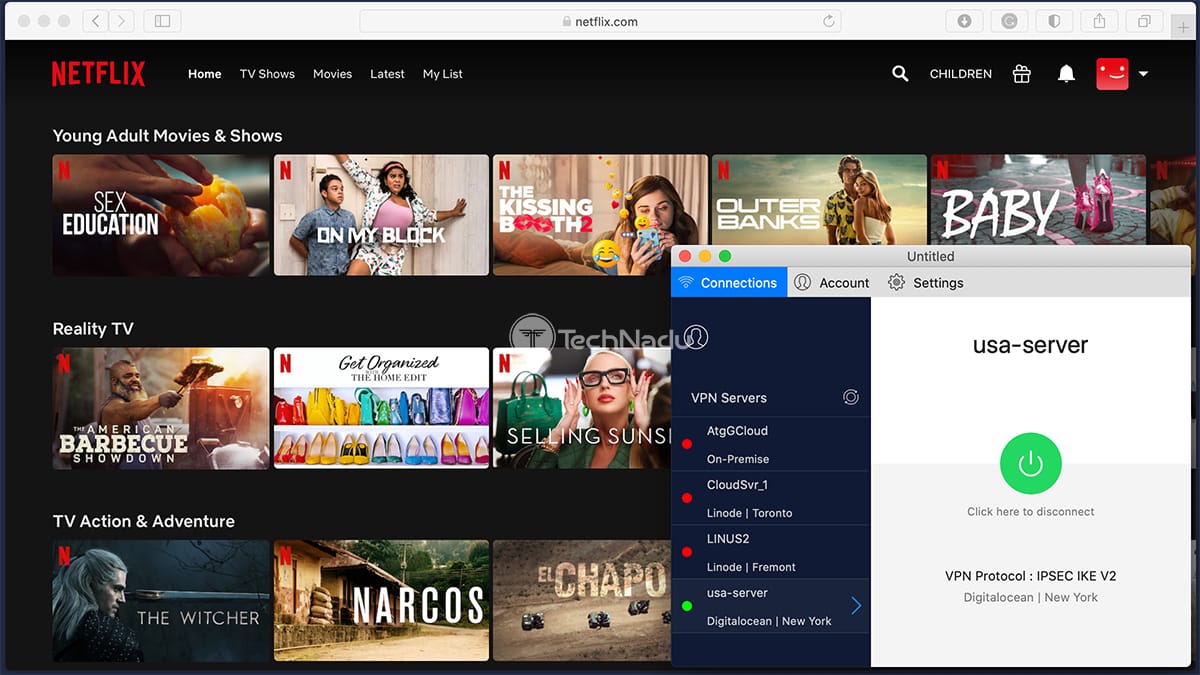
Task: Open the Sex Education thumbnail
Action: [x=161, y=215]
